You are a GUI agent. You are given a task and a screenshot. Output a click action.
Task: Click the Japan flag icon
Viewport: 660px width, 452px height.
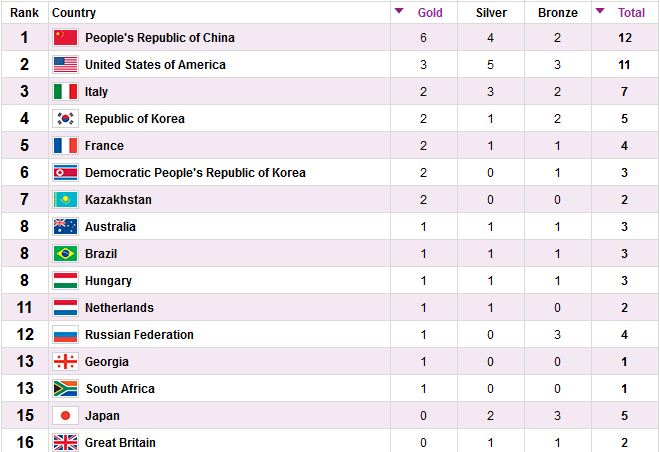pos(65,415)
